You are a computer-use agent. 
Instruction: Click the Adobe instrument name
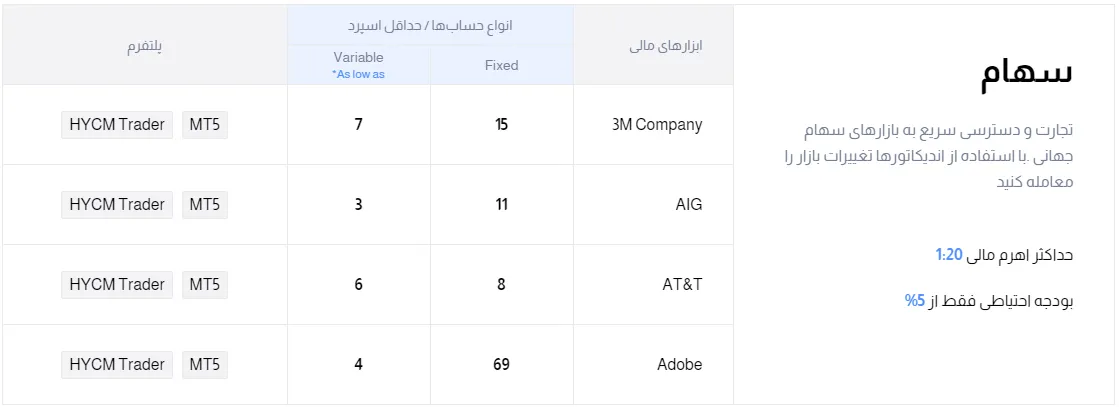point(679,365)
